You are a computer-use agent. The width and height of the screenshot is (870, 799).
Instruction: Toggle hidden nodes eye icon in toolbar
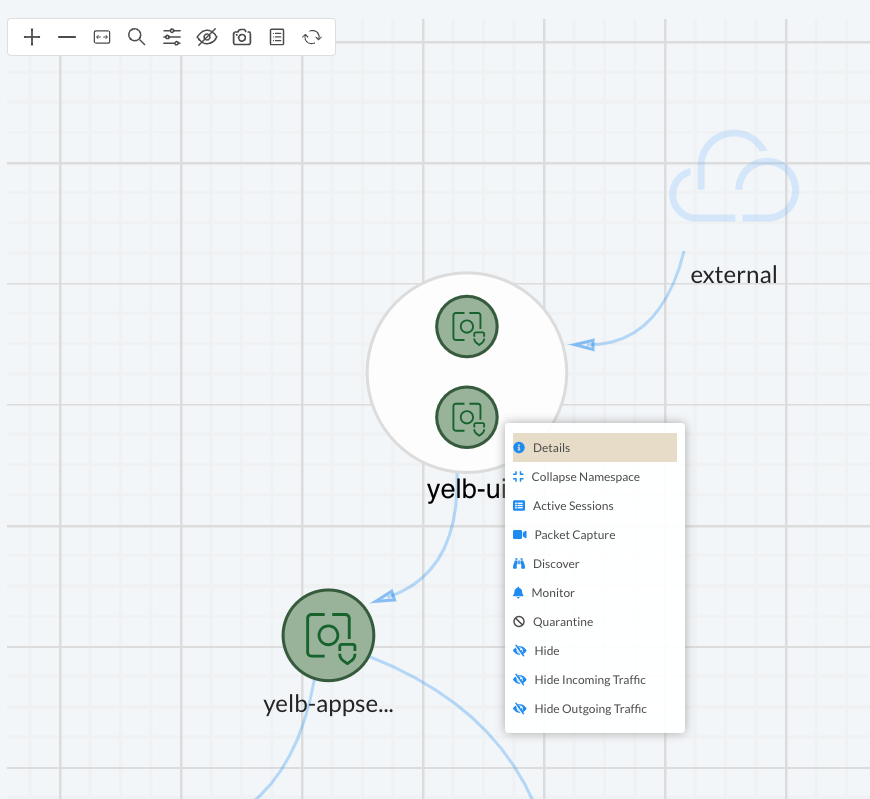[x=207, y=37]
